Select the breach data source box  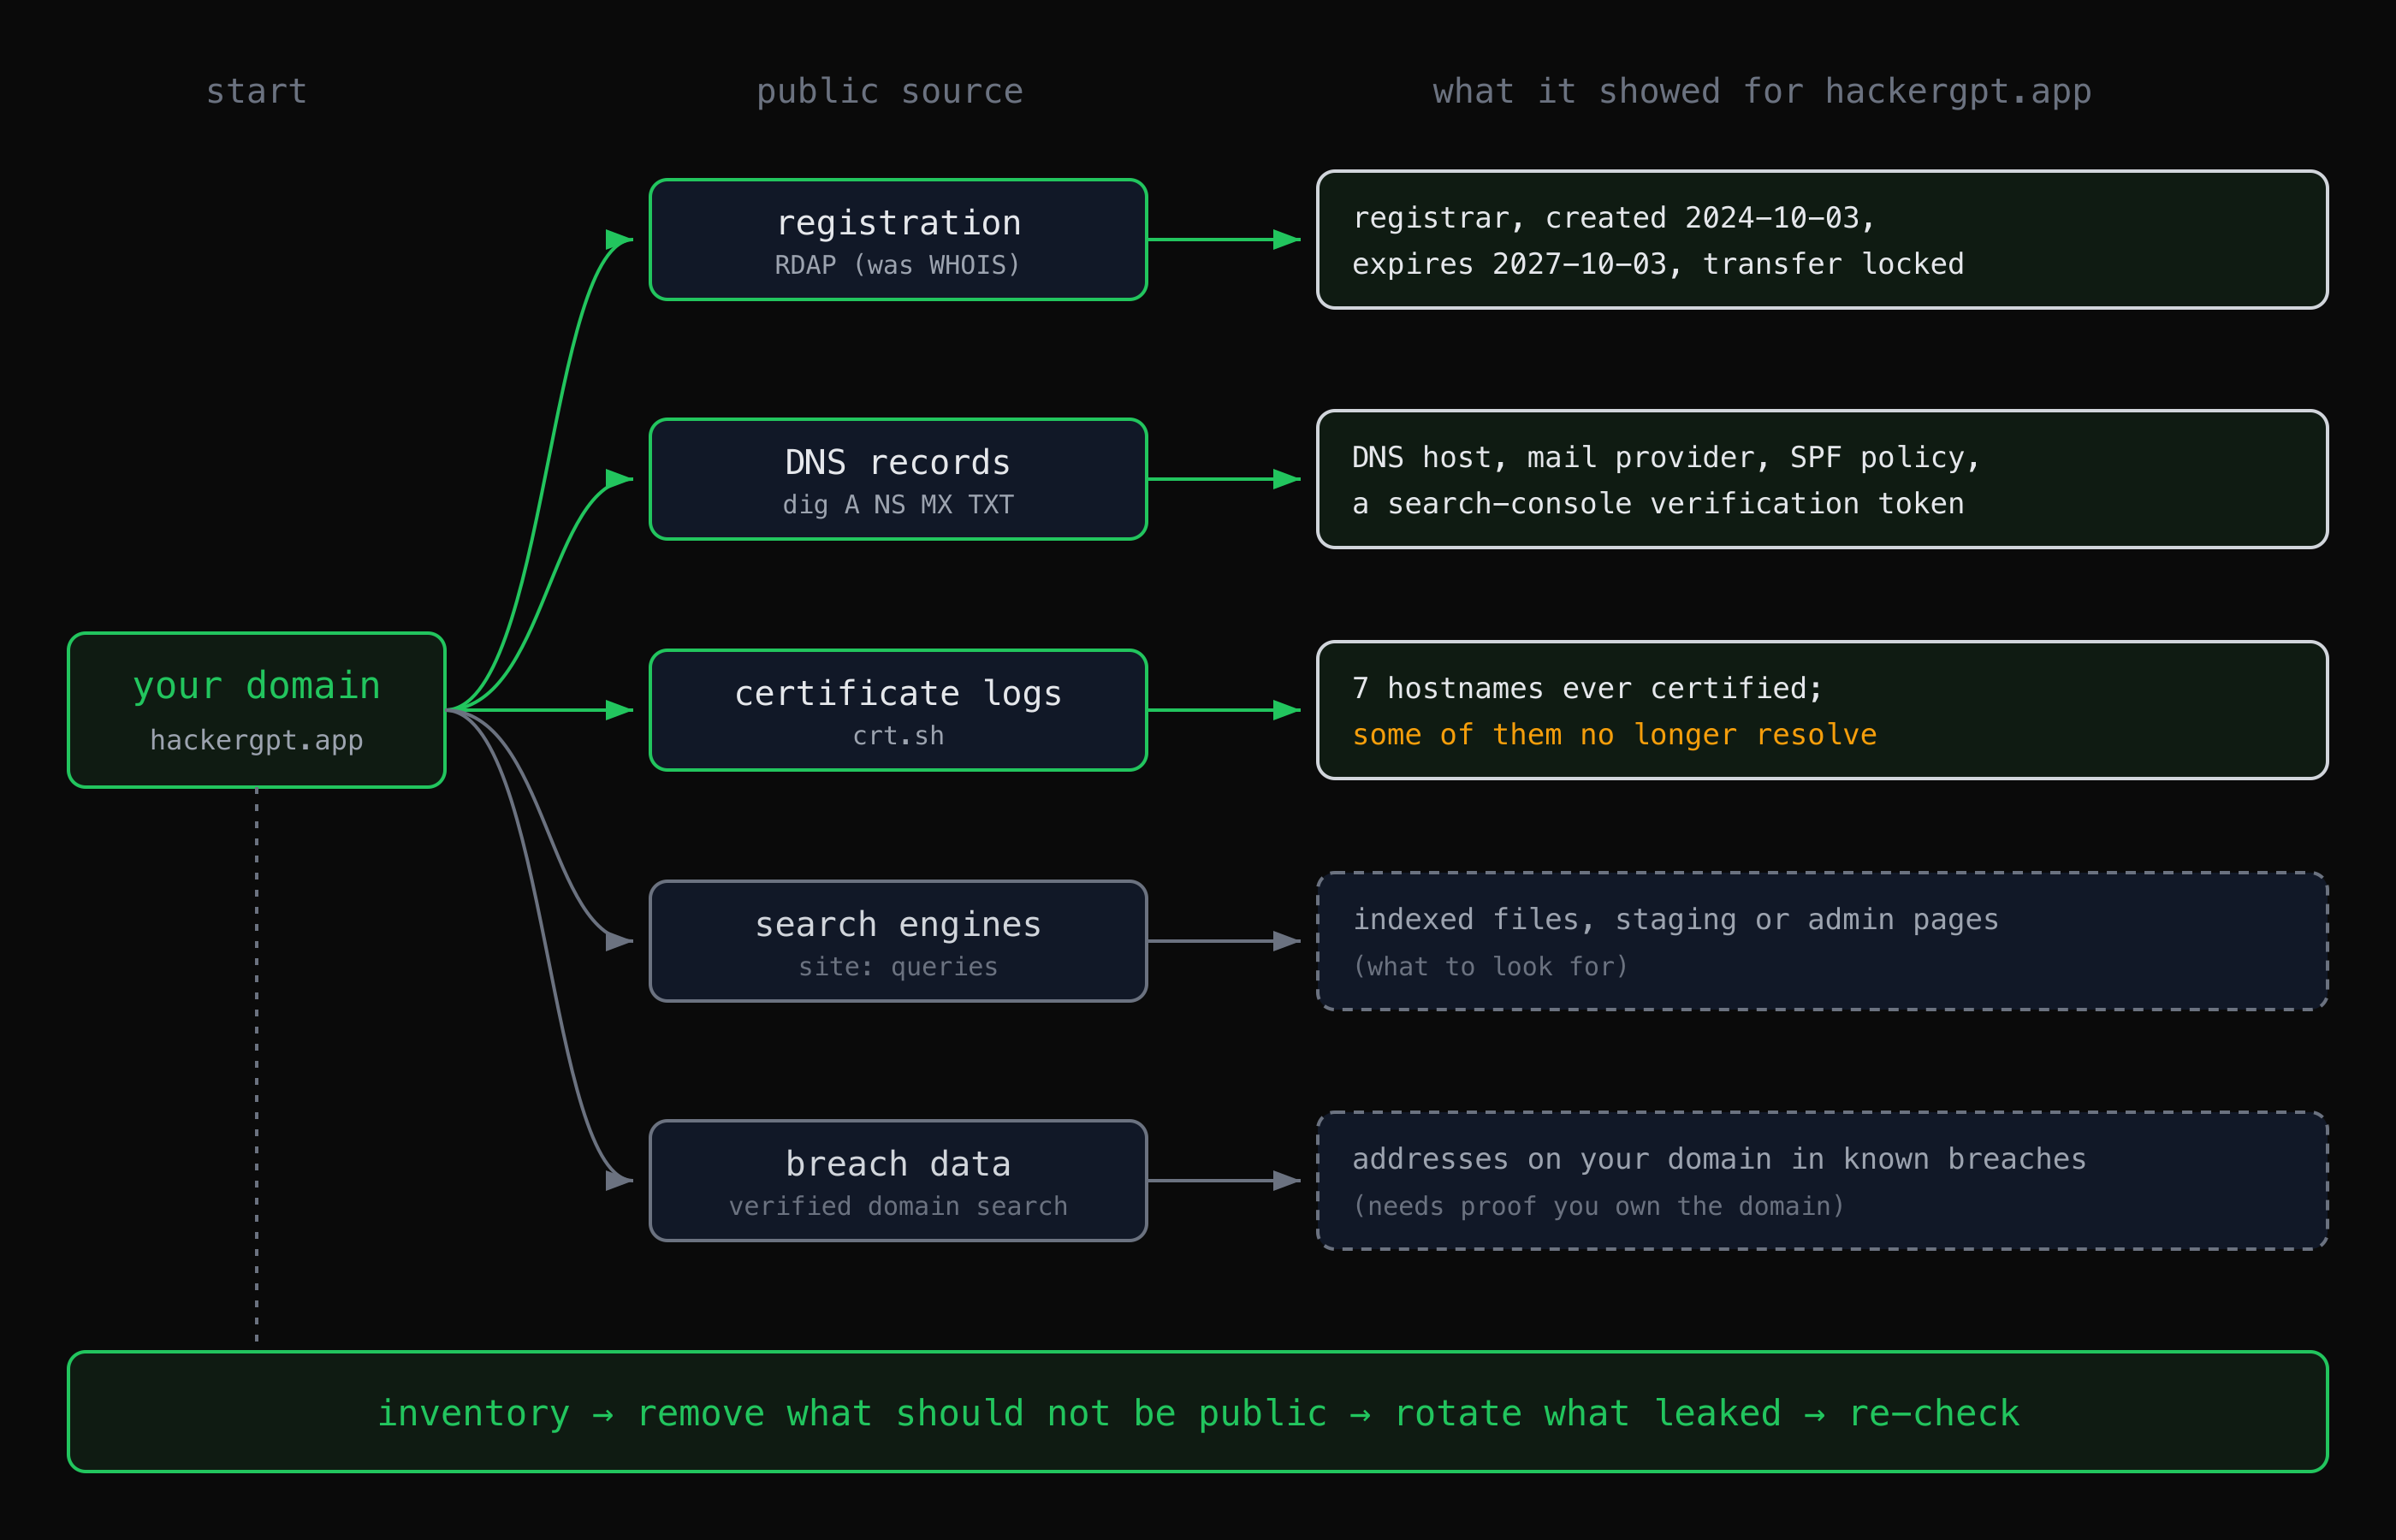pyautogui.click(x=898, y=1181)
